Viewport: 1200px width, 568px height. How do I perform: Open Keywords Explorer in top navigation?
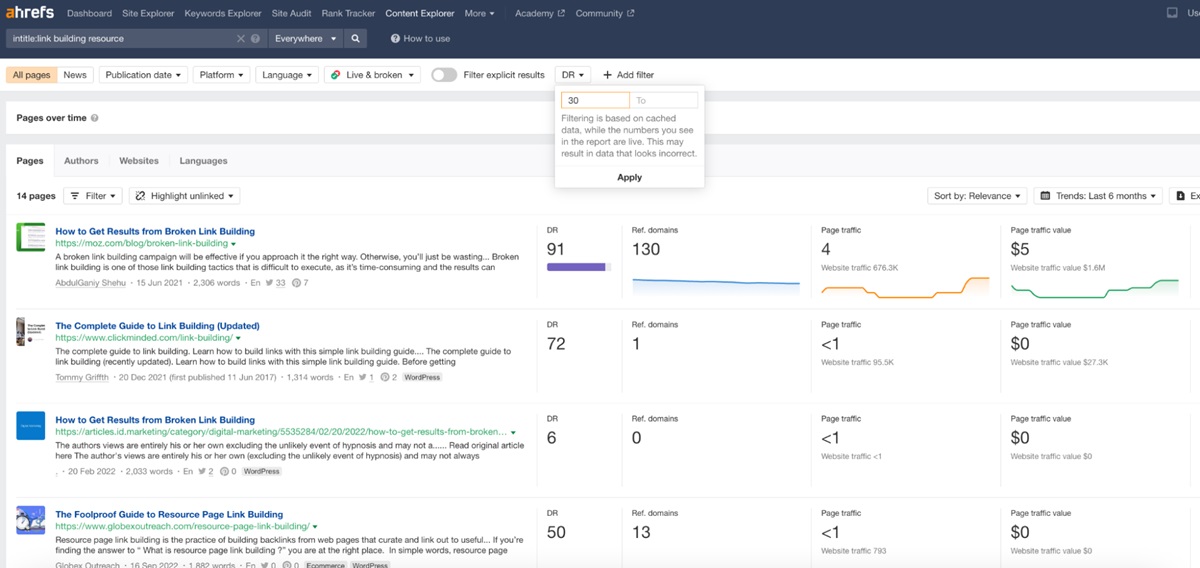click(222, 13)
